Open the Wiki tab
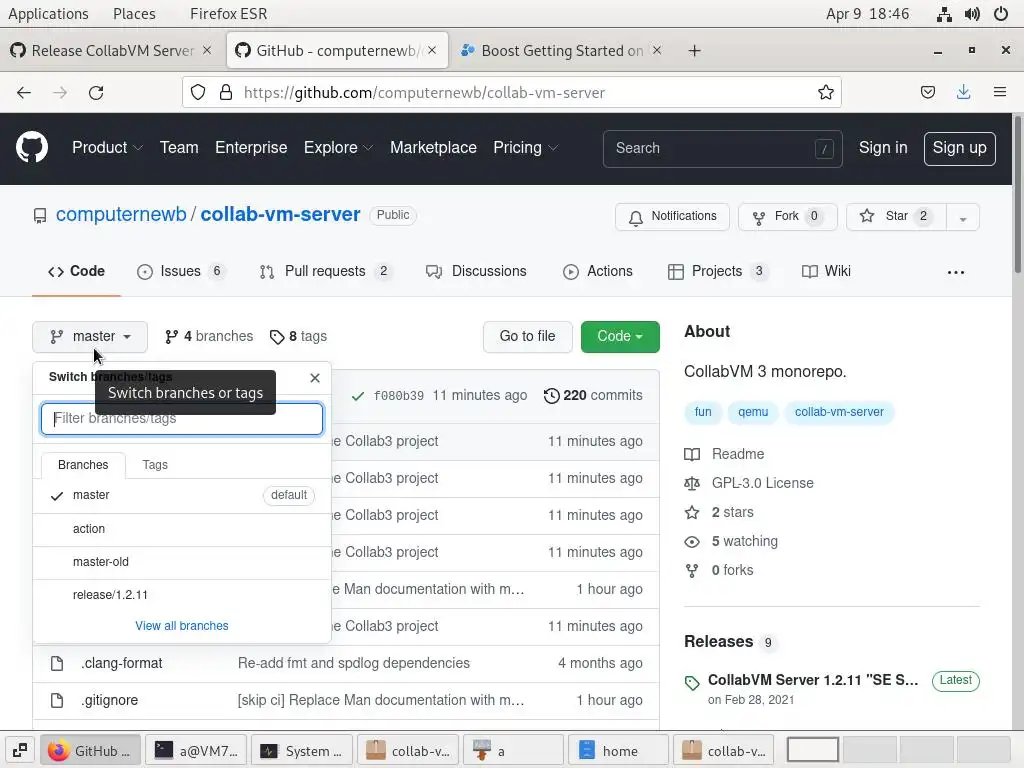 (826, 272)
